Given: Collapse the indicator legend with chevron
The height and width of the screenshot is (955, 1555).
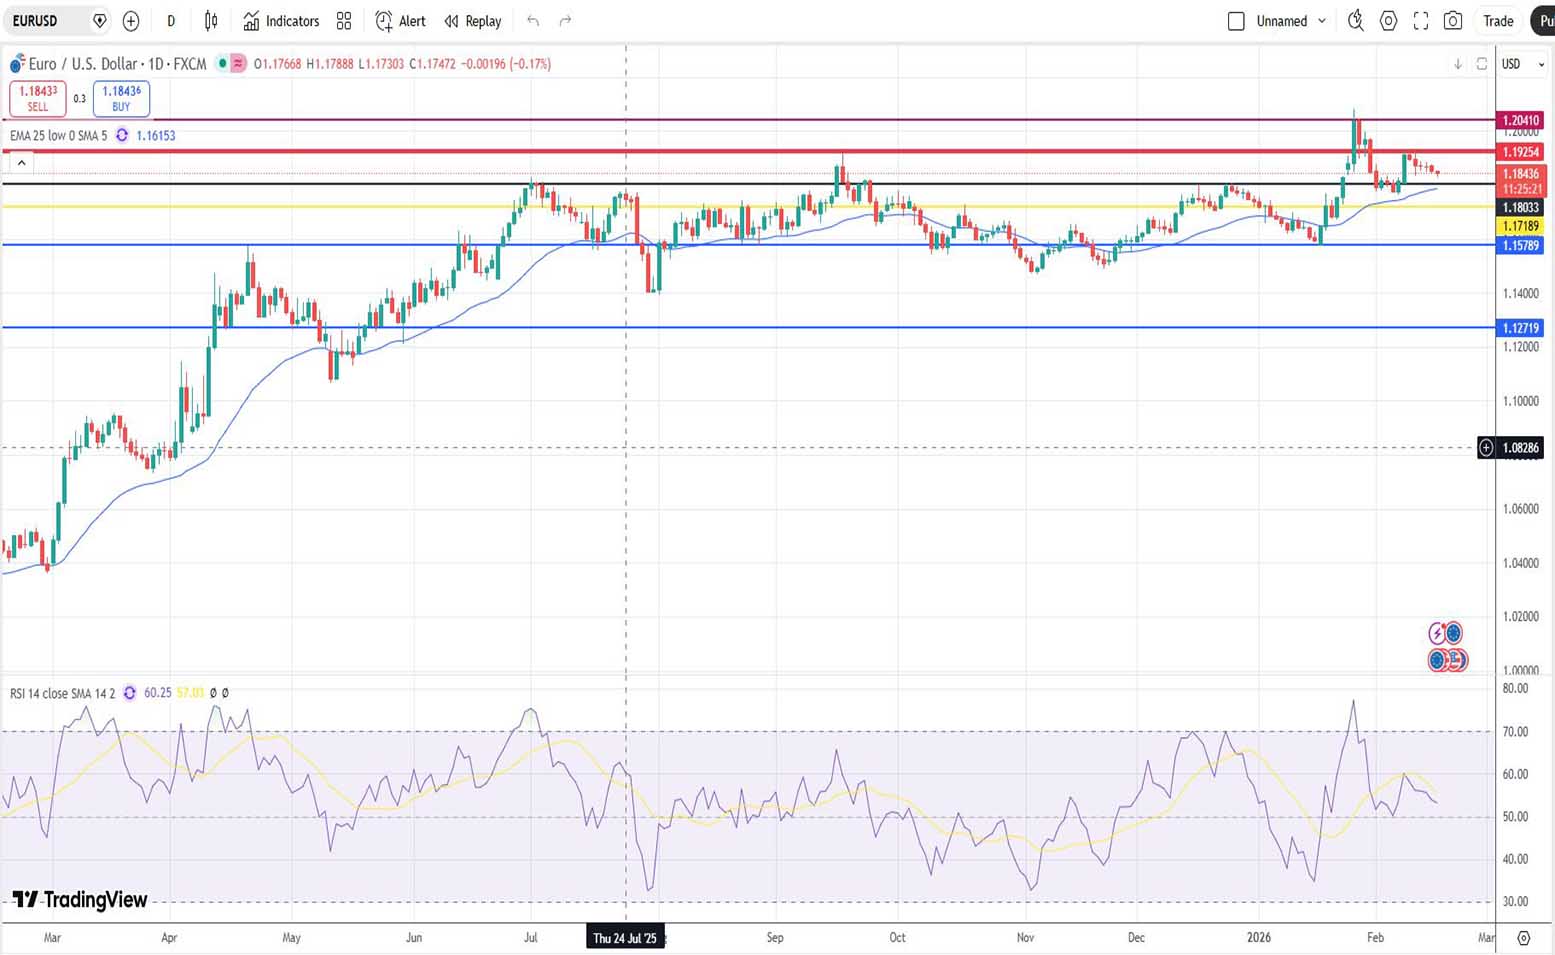Looking at the screenshot, I should coord(21,162).
